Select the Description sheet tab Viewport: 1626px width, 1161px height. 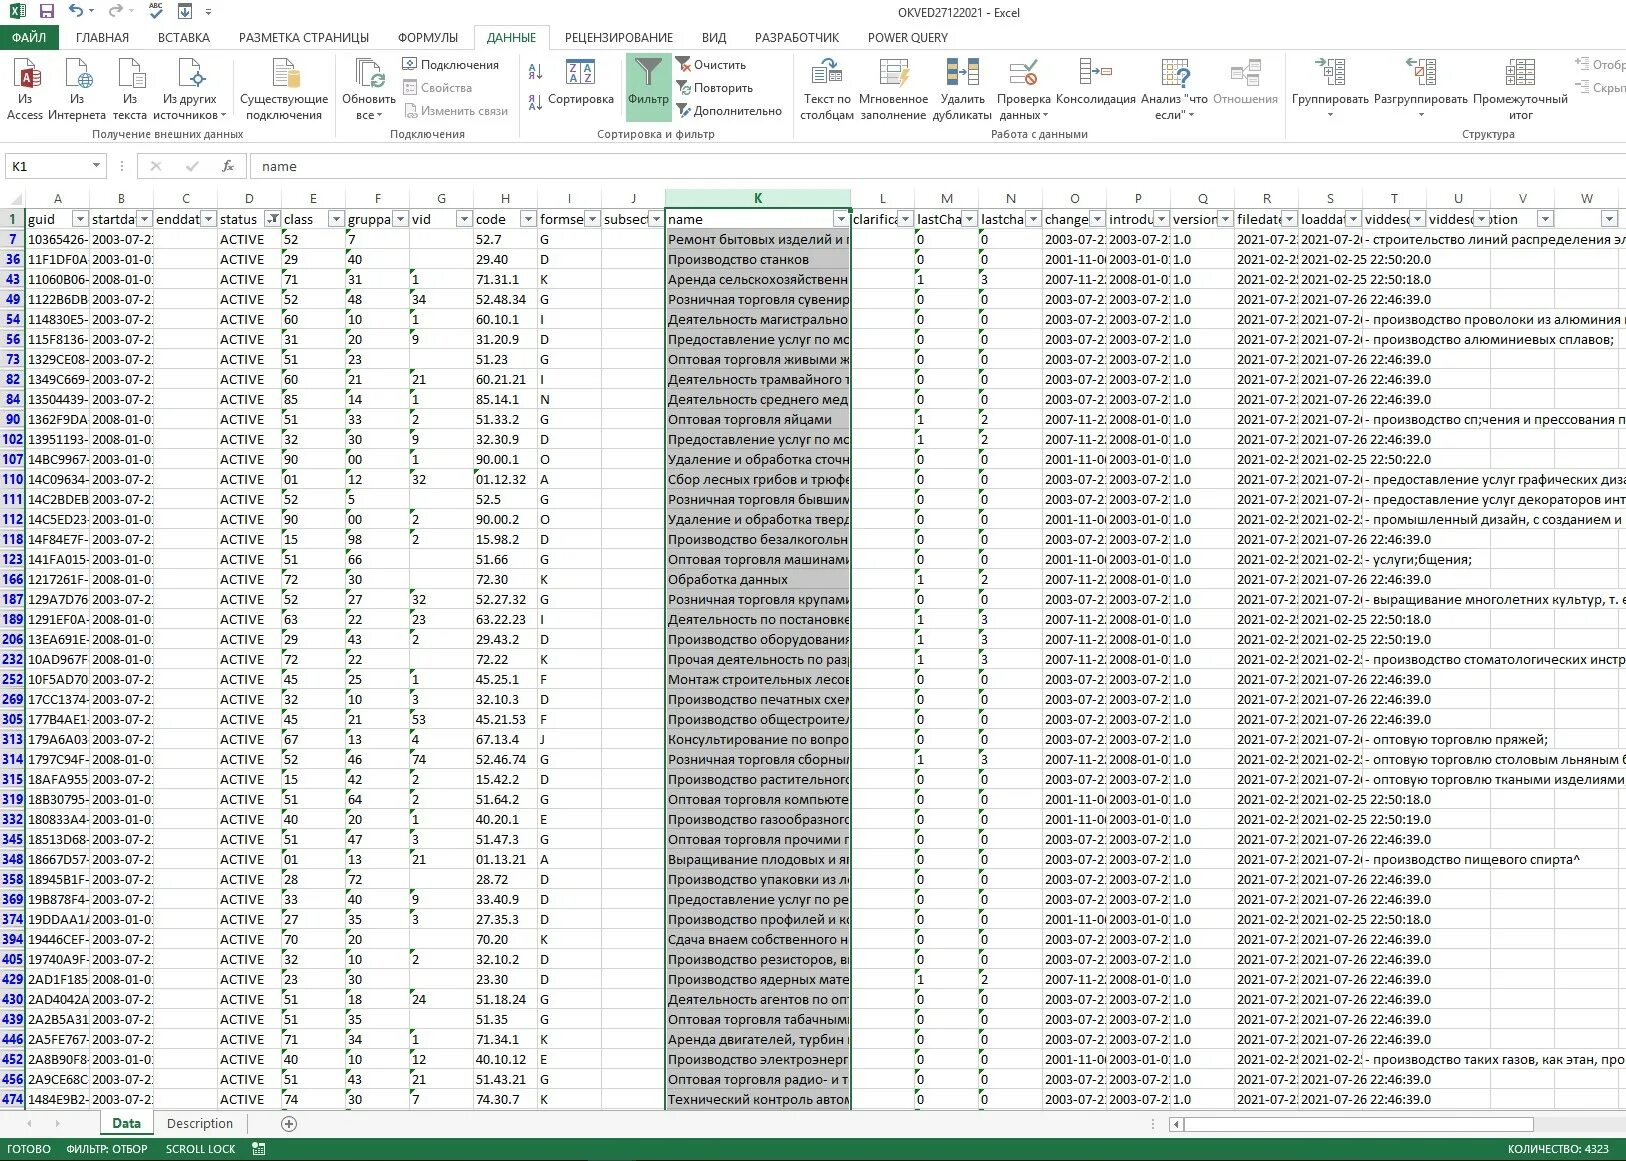tap(200, 1123)
